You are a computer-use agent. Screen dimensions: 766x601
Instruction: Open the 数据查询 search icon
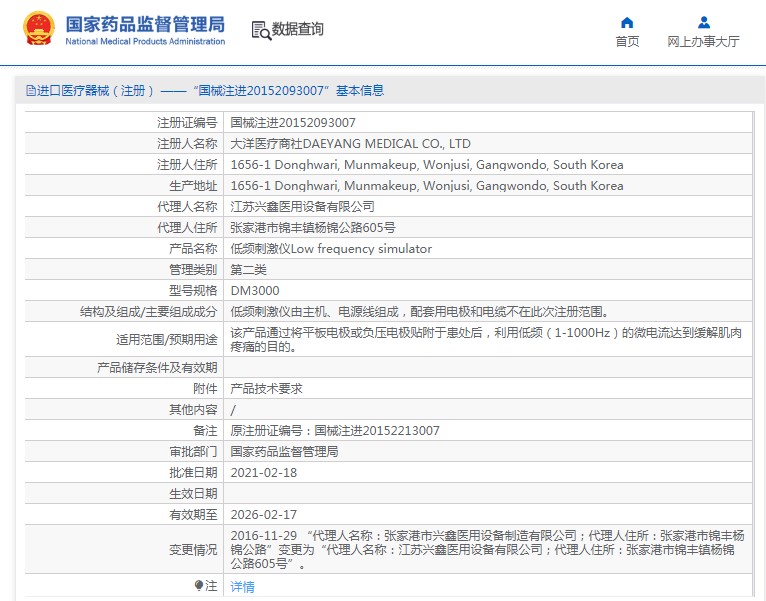pos(261,30)
